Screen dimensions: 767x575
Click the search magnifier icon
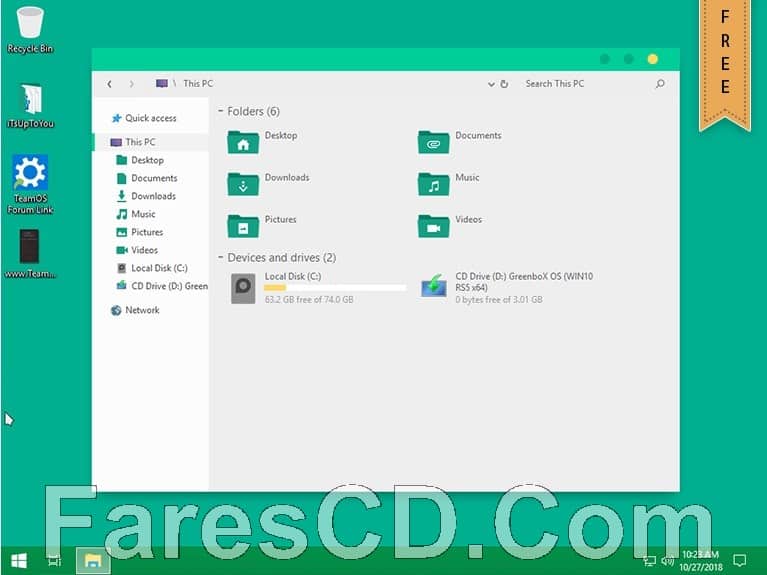[660, 84]
